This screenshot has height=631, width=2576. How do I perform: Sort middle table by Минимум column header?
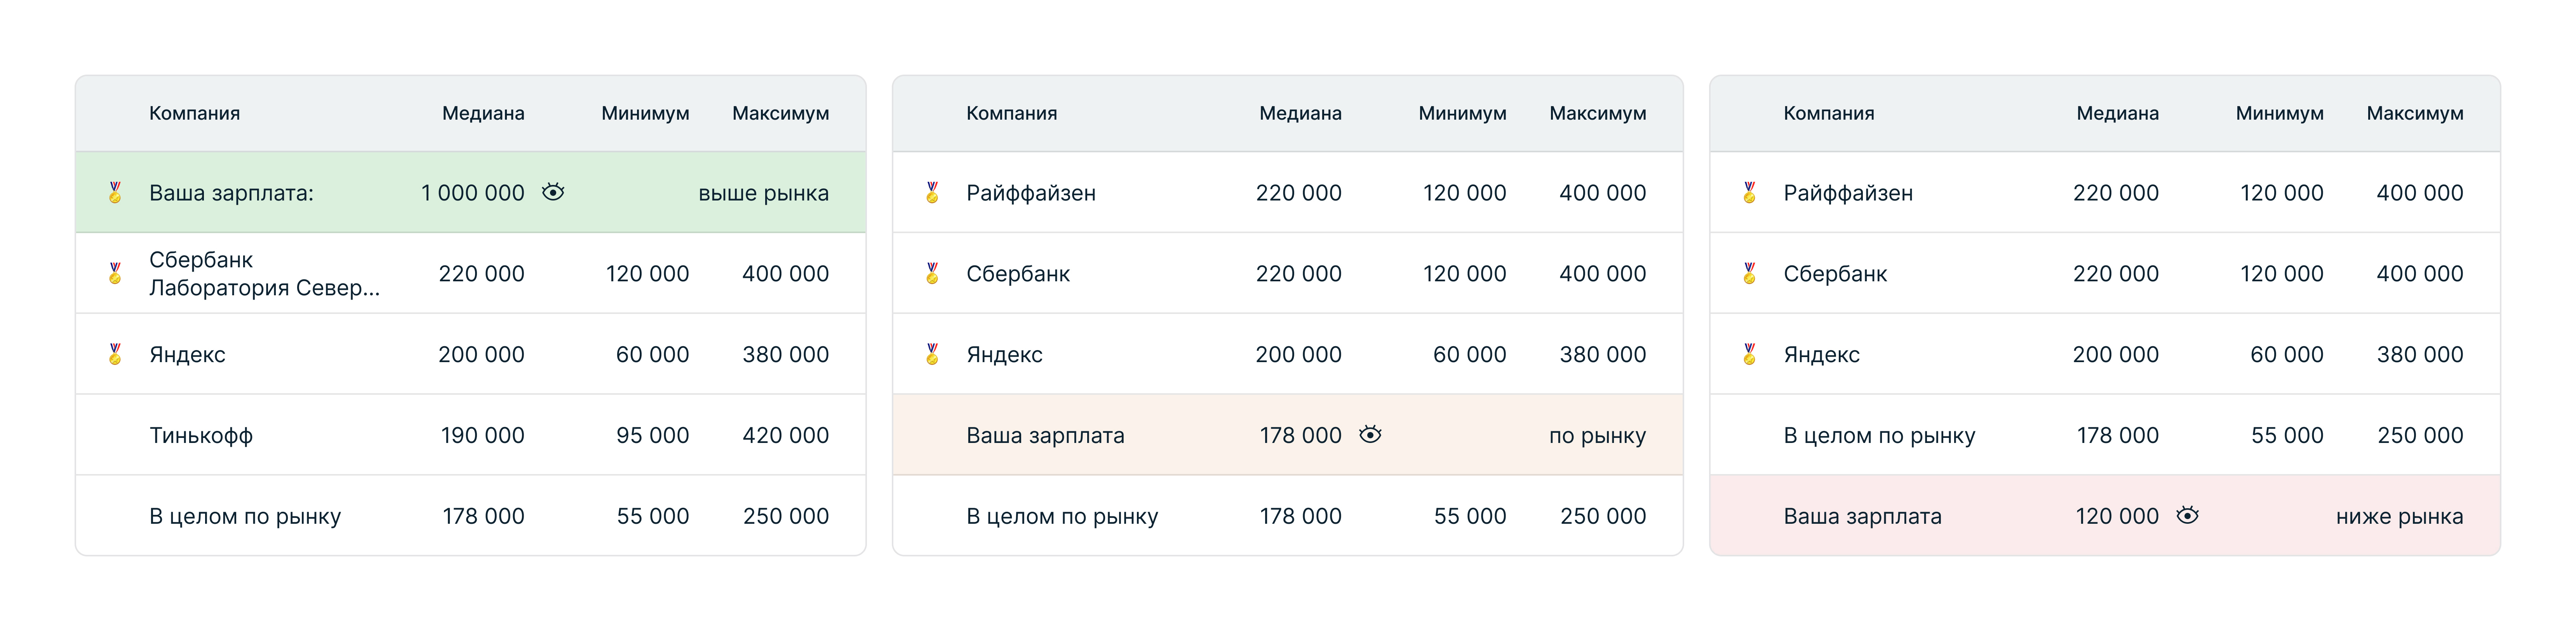pos(1462,113)
